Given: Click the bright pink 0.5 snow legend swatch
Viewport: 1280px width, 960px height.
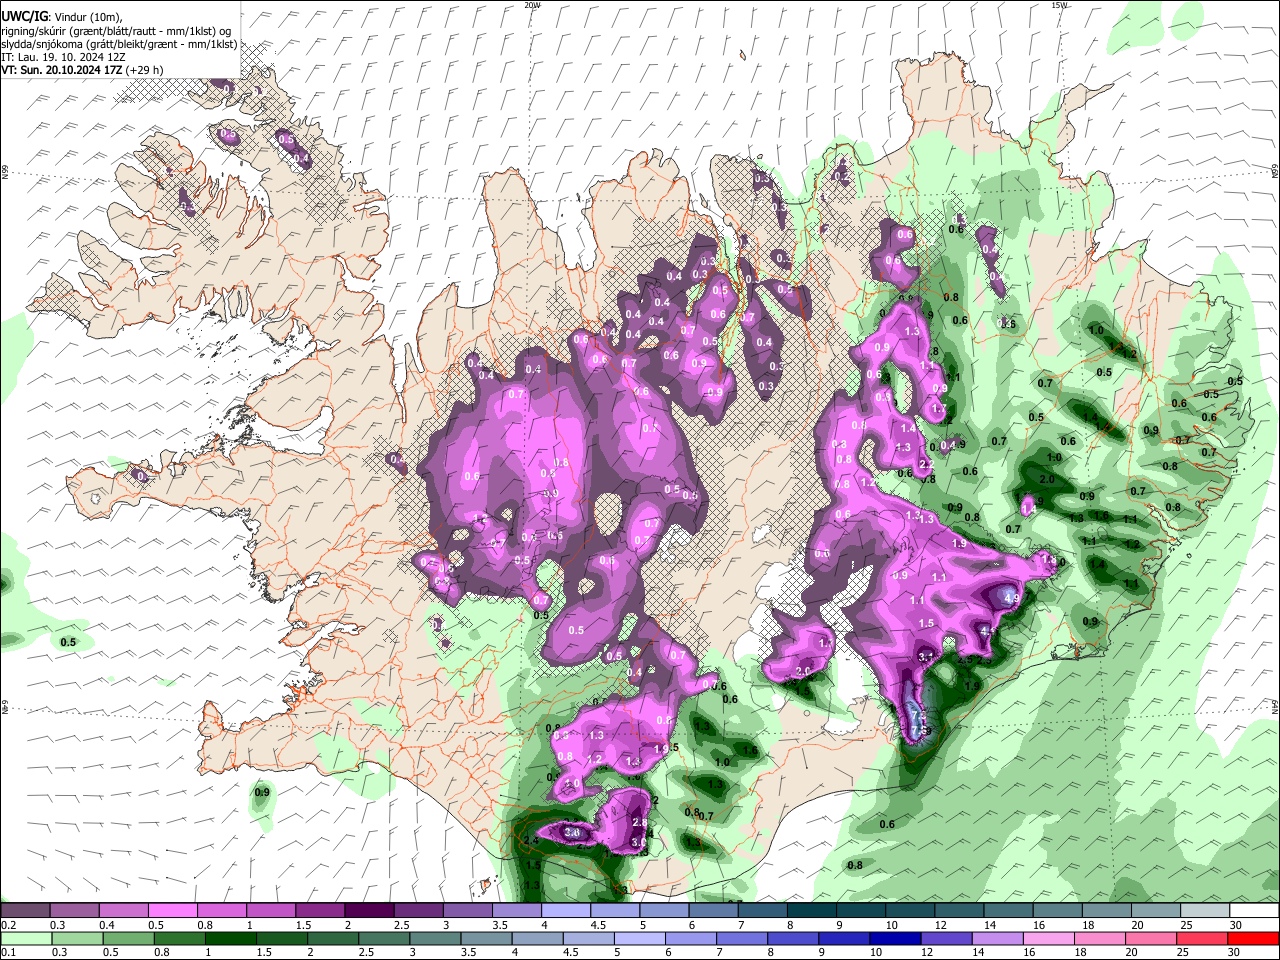Looking at the screenshot, I should [172, 911].
